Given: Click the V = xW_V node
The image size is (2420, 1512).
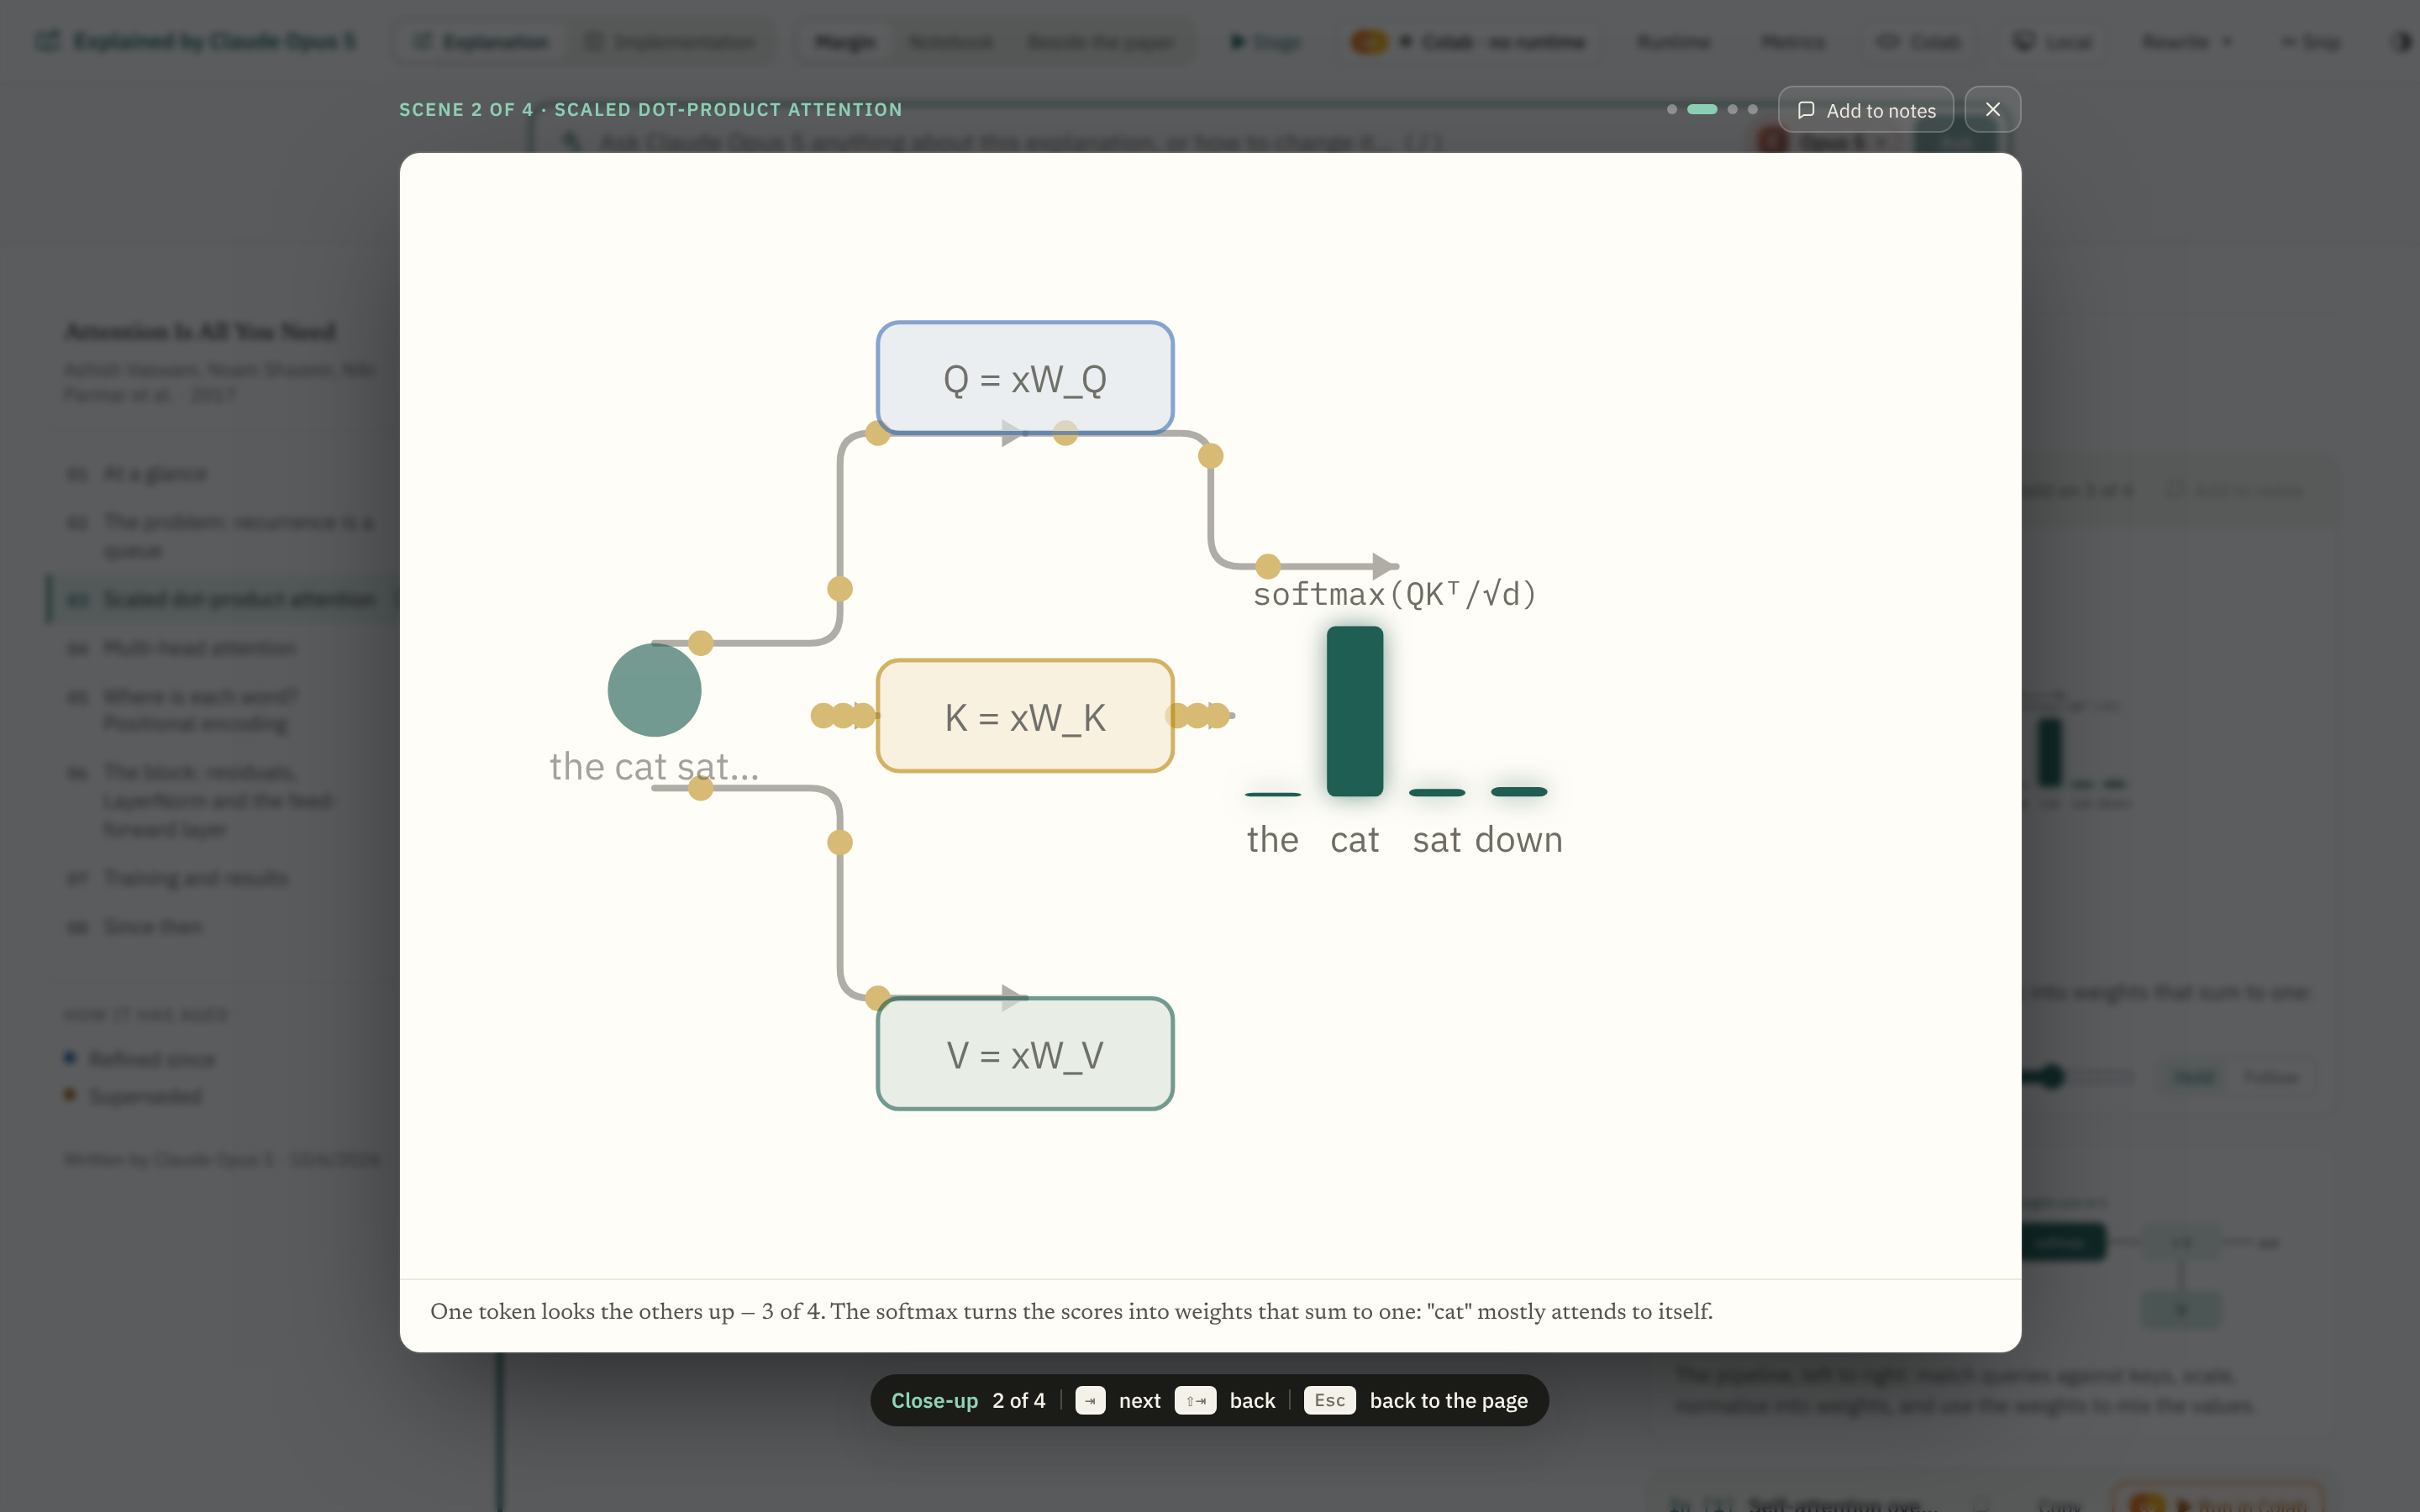Looking at the screenshot, I should pos(1025,1054).
